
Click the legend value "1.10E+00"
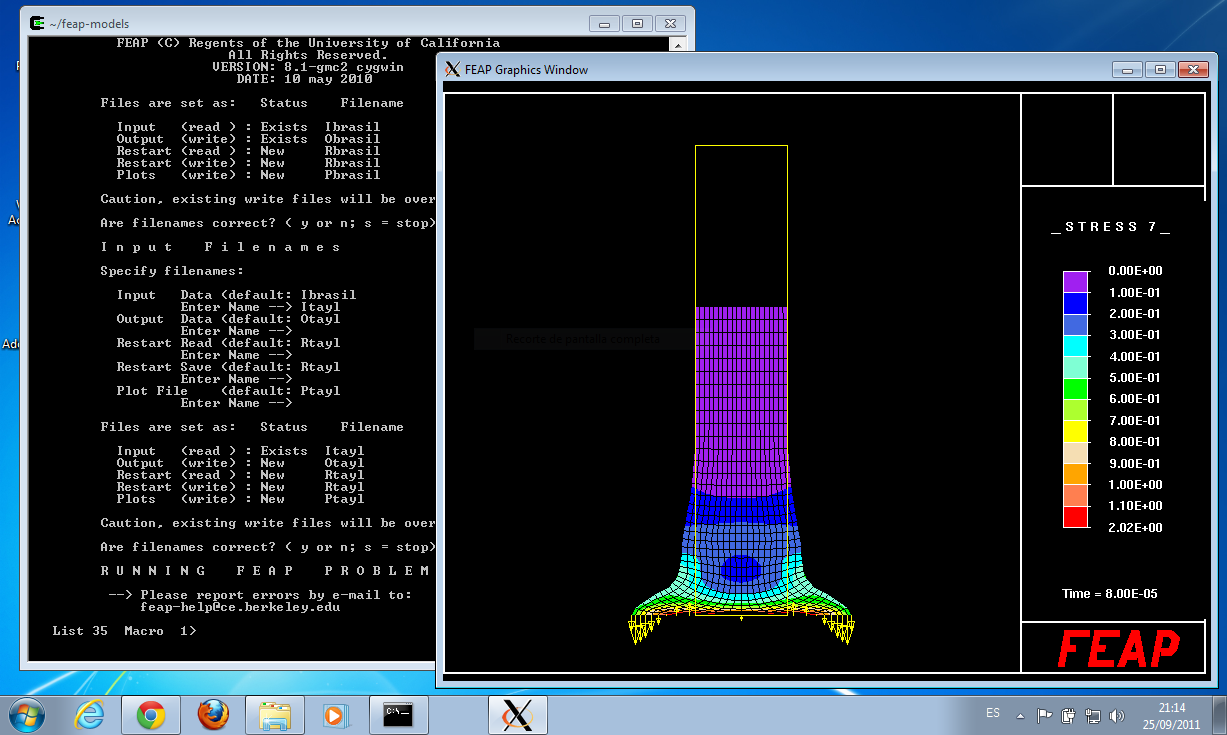click(x=1135, y=506)
